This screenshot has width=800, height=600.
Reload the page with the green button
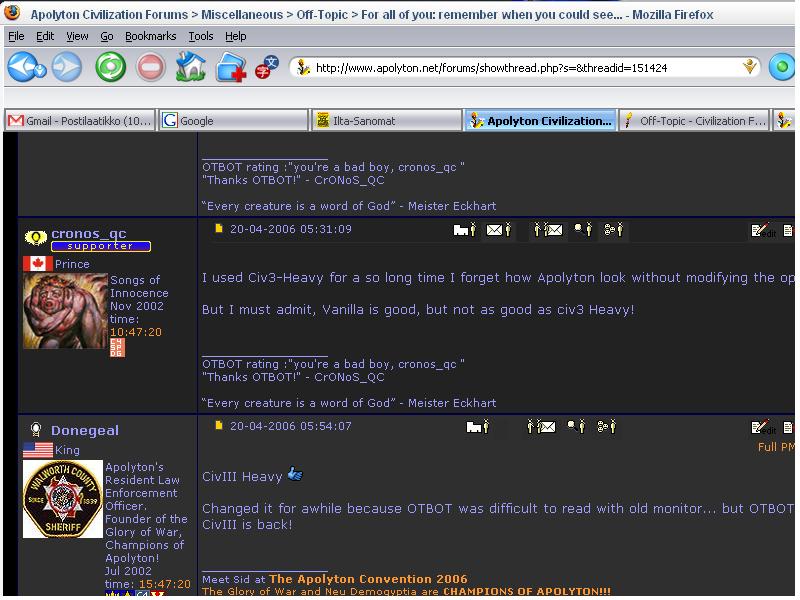[x=110, y=68]
